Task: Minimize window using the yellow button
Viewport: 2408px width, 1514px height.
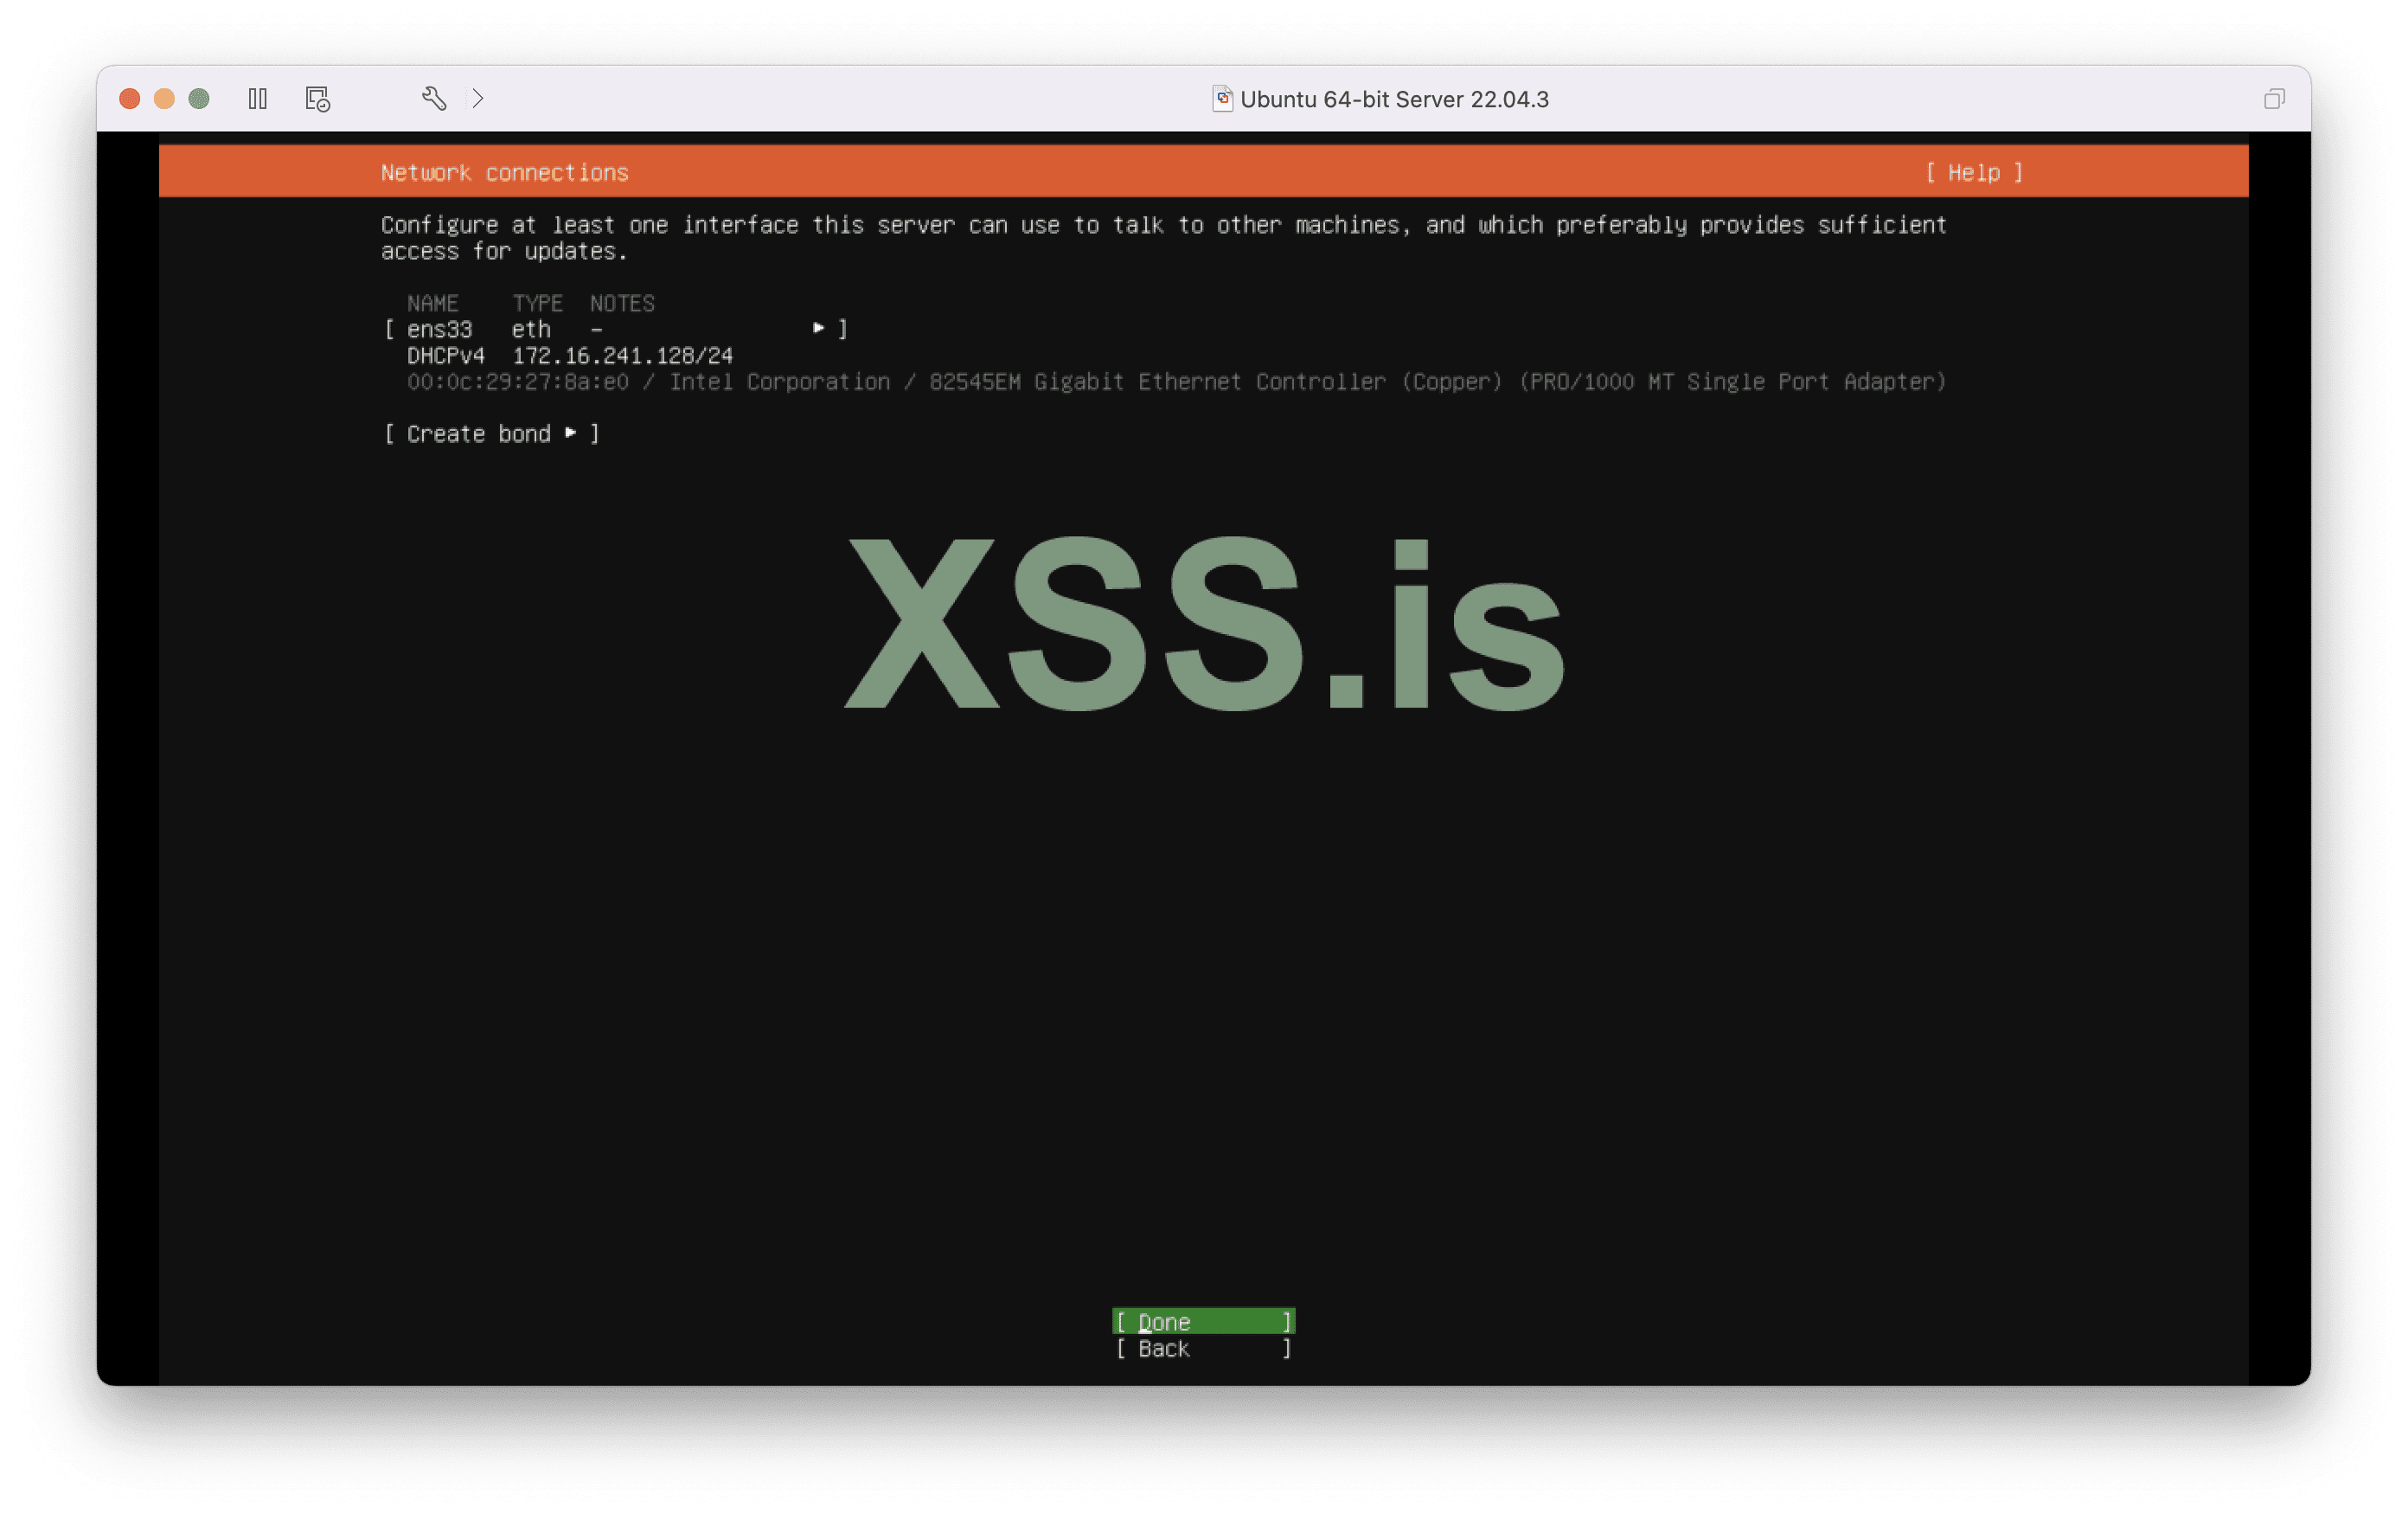Action: coord(164,99)
